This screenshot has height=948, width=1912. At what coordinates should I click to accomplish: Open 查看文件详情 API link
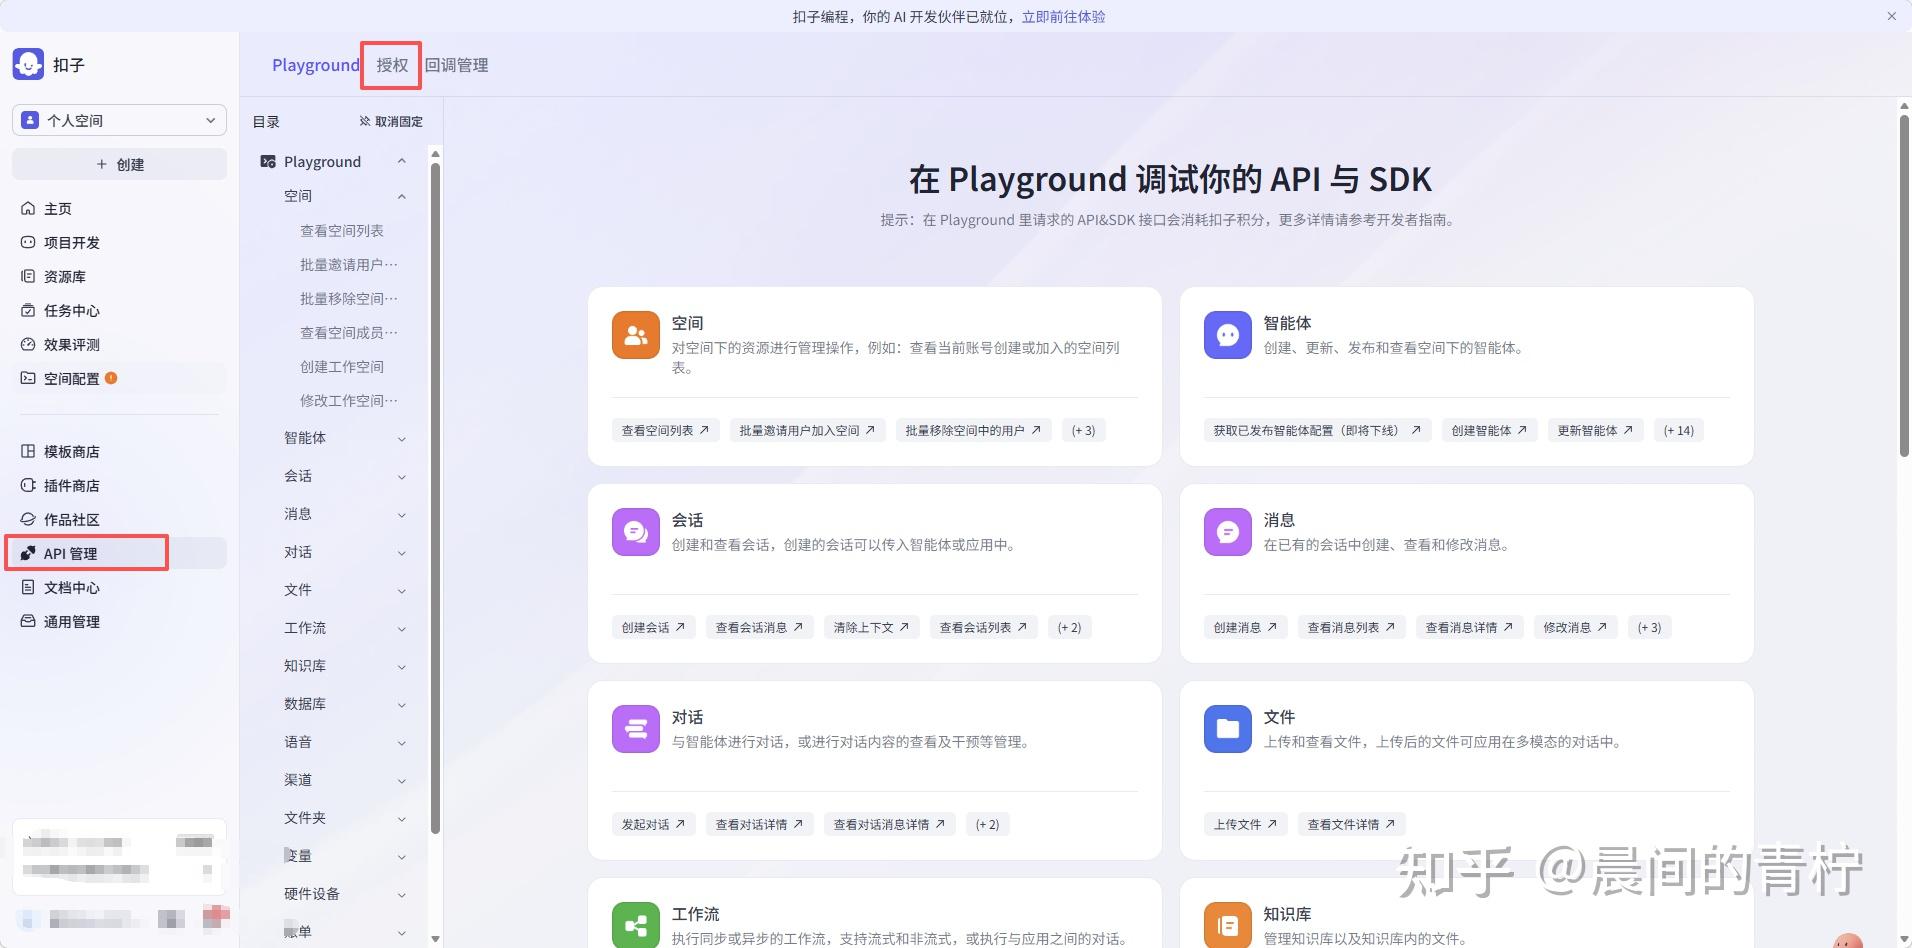coord(1351,824)
